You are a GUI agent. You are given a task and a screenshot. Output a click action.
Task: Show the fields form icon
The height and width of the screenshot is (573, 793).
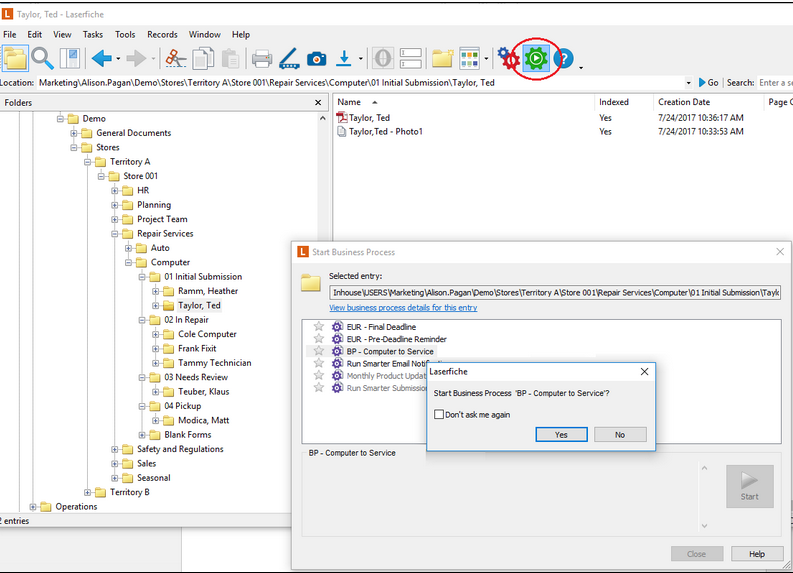pos(411,59)
